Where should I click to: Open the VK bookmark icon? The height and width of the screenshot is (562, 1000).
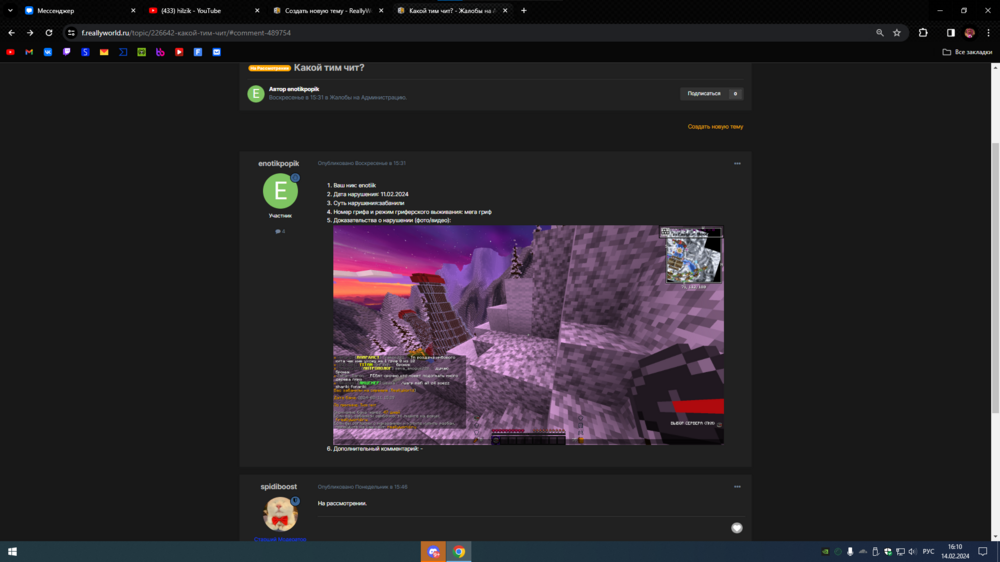pyautogui.click(x=48, y=52)
